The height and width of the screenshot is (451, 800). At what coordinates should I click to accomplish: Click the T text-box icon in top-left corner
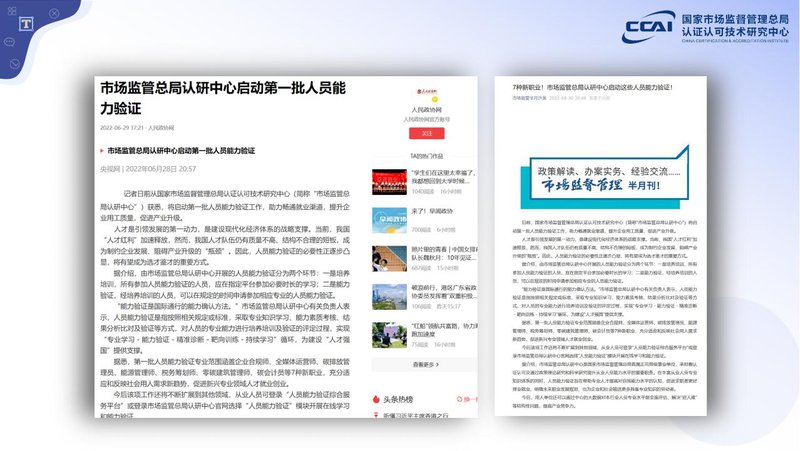click(x=26, y=24)
